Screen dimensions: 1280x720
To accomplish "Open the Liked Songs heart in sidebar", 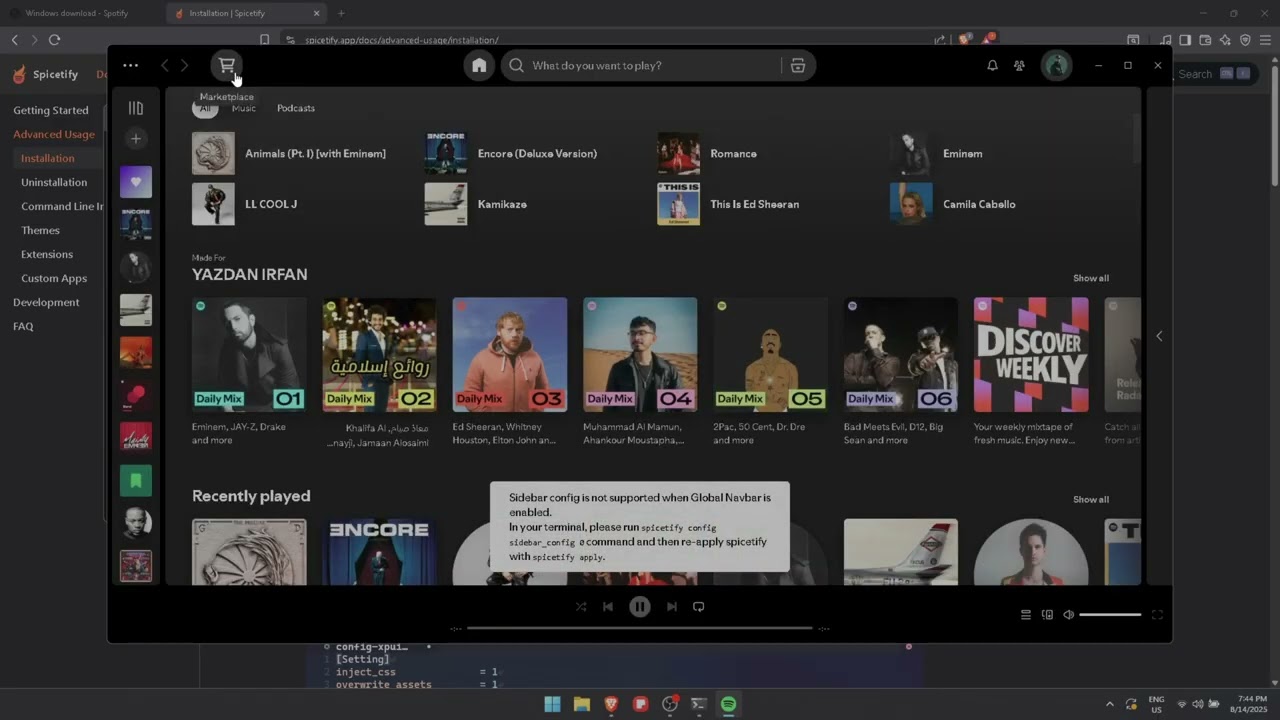I will click(x=136, y=182).
